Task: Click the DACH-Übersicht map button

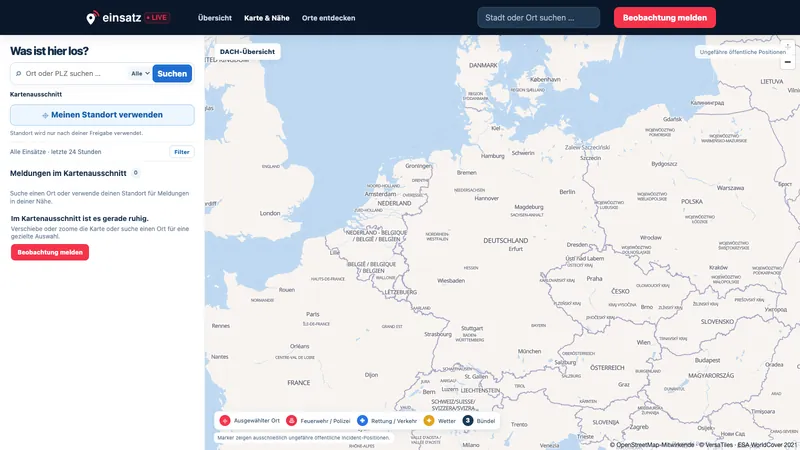Action: click(x=247, y=52)
